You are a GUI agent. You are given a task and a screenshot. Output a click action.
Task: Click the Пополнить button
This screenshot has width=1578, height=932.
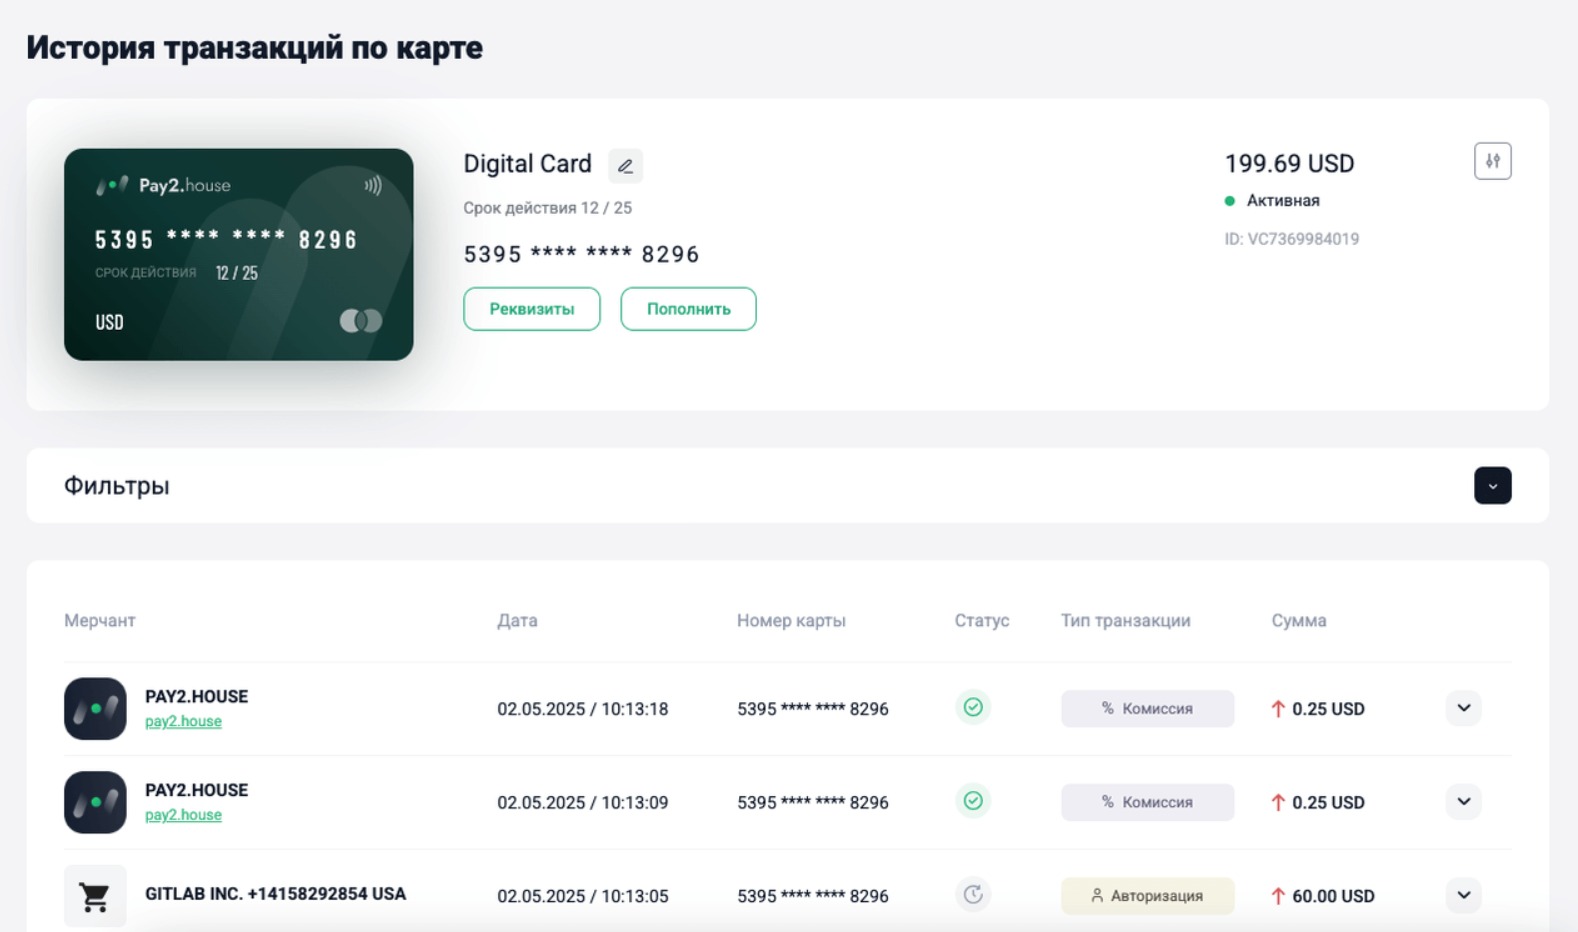pyautogui.click(x=688, y=309)
